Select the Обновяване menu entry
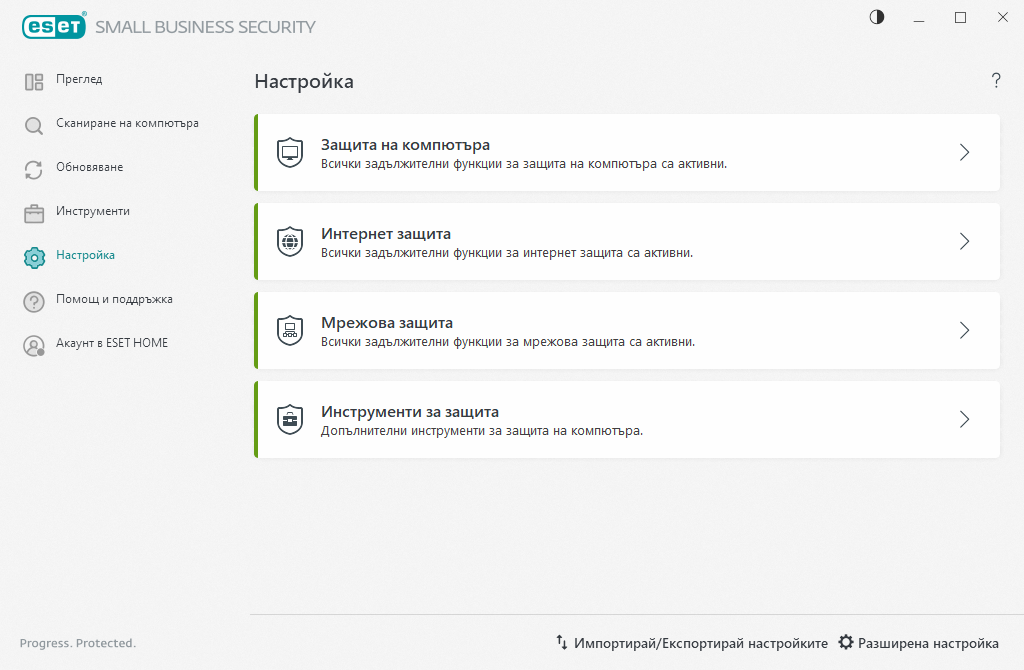Image resolution: width=1024 pixels, height=670 pixels. (x=89, y=167)
